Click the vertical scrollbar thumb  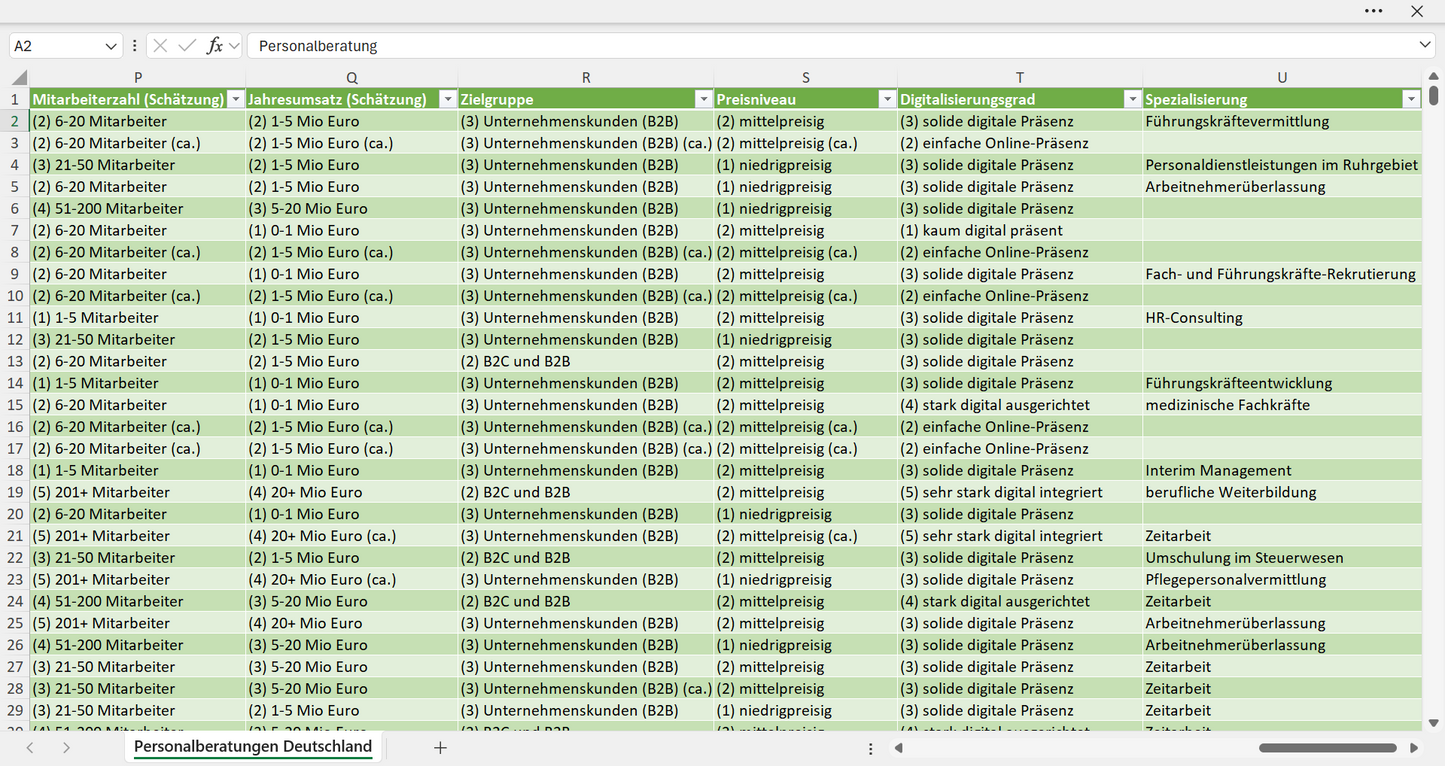1434,96
